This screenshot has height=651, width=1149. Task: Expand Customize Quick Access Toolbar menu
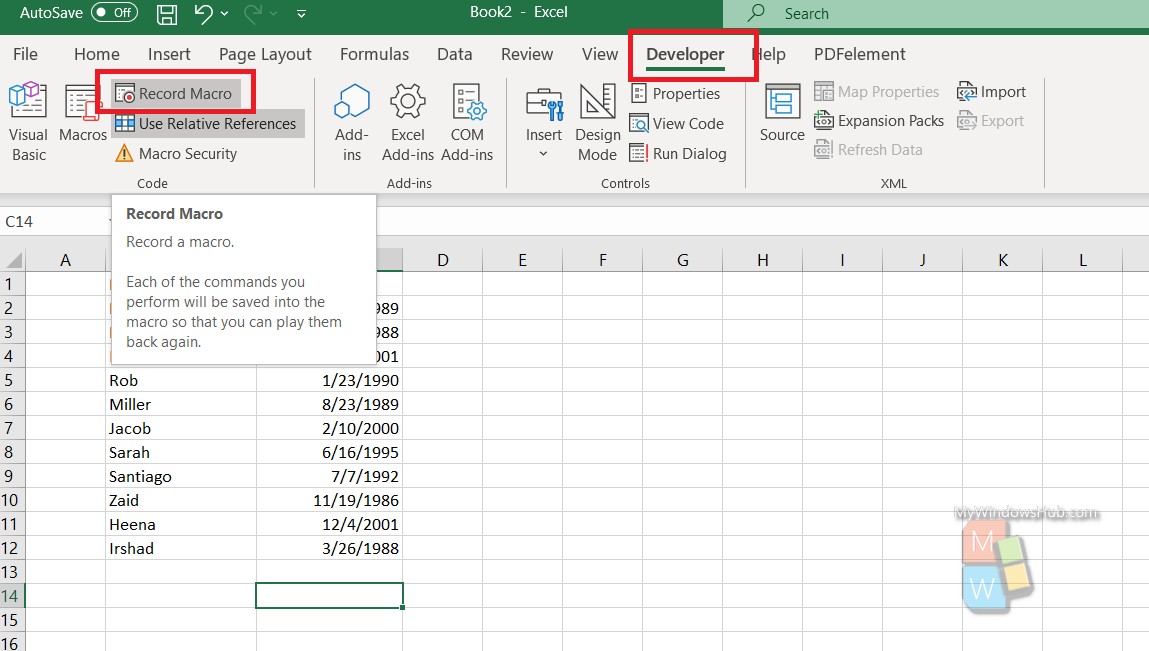point(301,13)
